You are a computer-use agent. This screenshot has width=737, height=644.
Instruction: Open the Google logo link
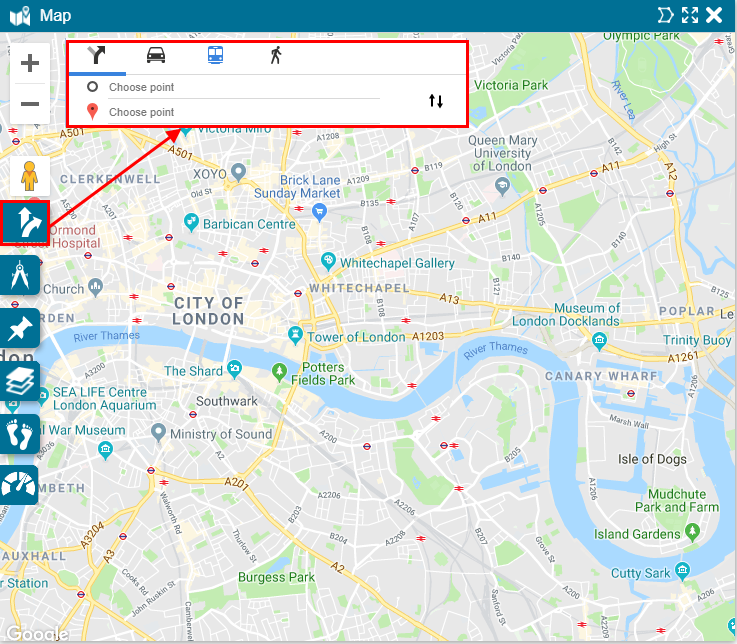click(37, 633)
